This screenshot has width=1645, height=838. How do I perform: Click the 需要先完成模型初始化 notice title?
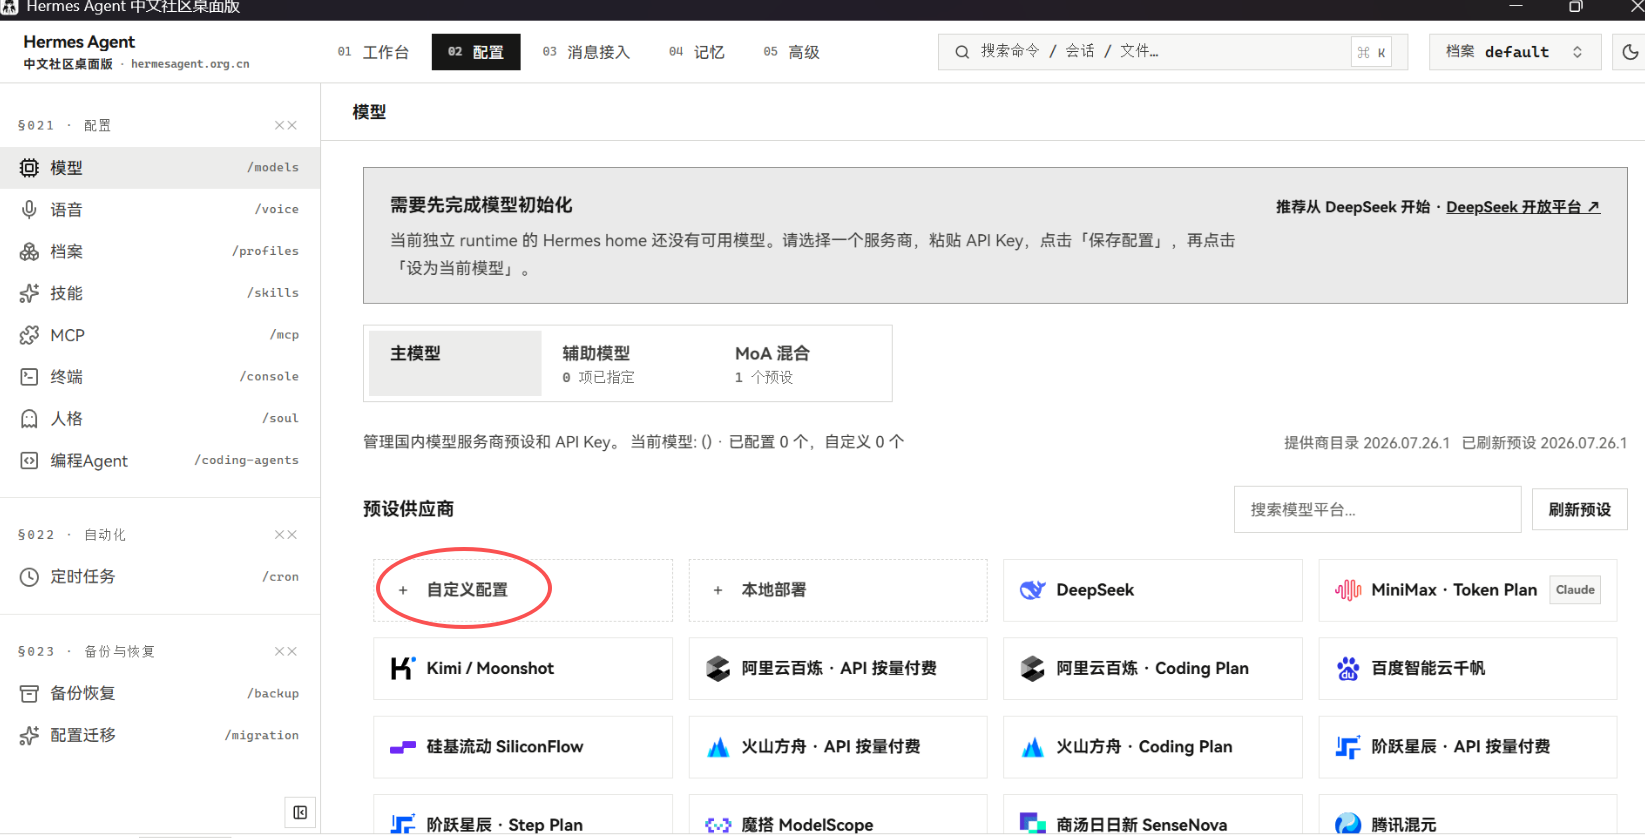[x=481, y=205]
